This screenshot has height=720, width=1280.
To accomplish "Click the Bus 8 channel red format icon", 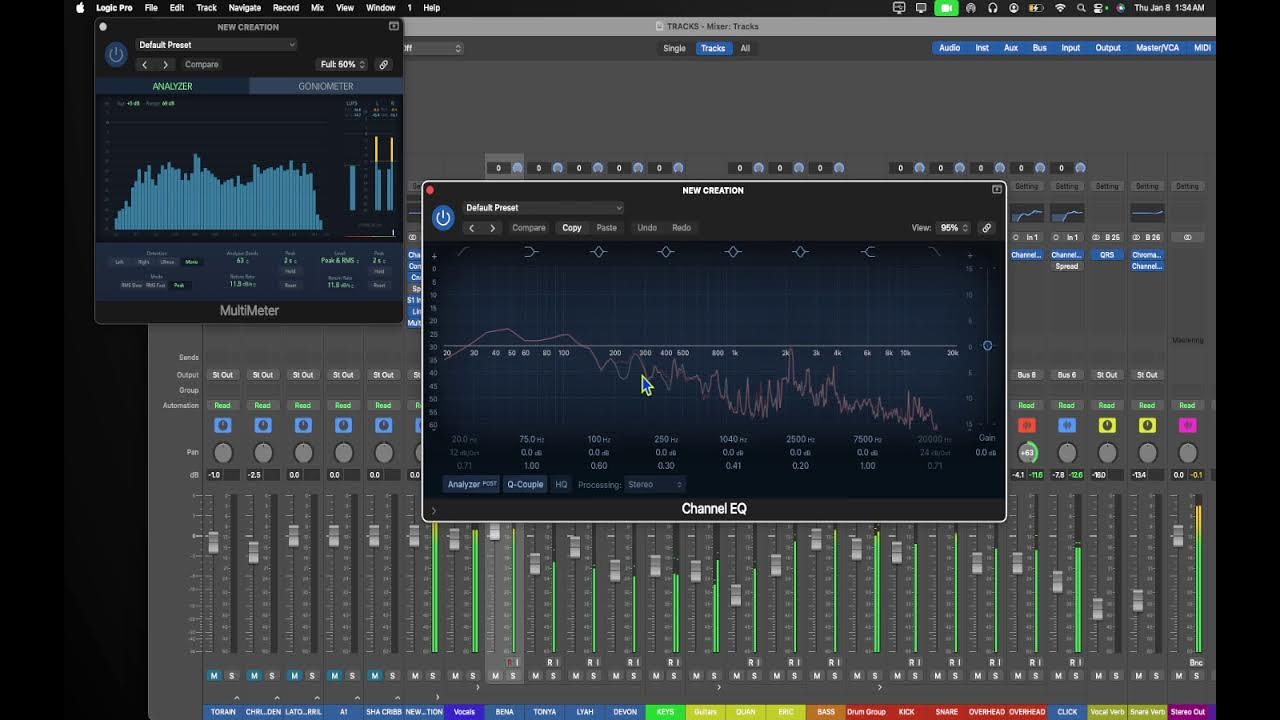I will pyautogui.click(x=1027, y=425).
